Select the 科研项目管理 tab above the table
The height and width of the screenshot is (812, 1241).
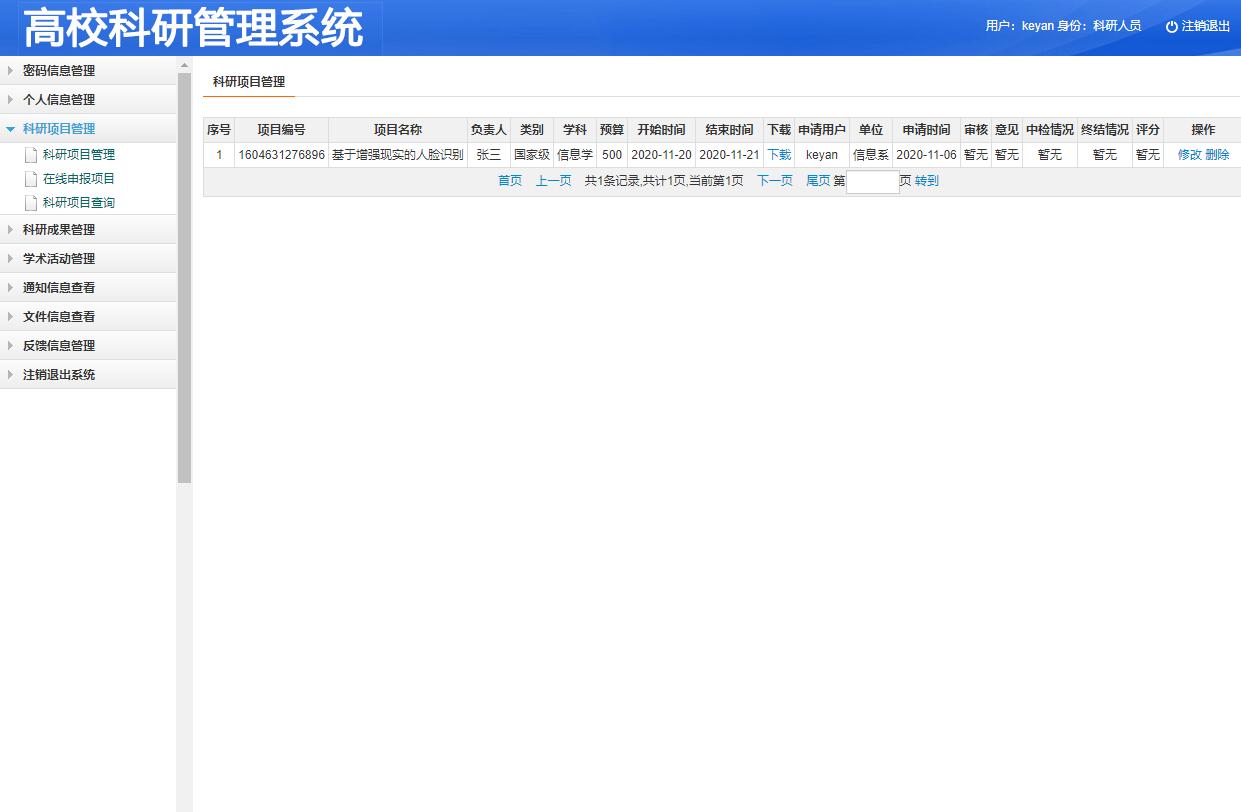[247, 83]
